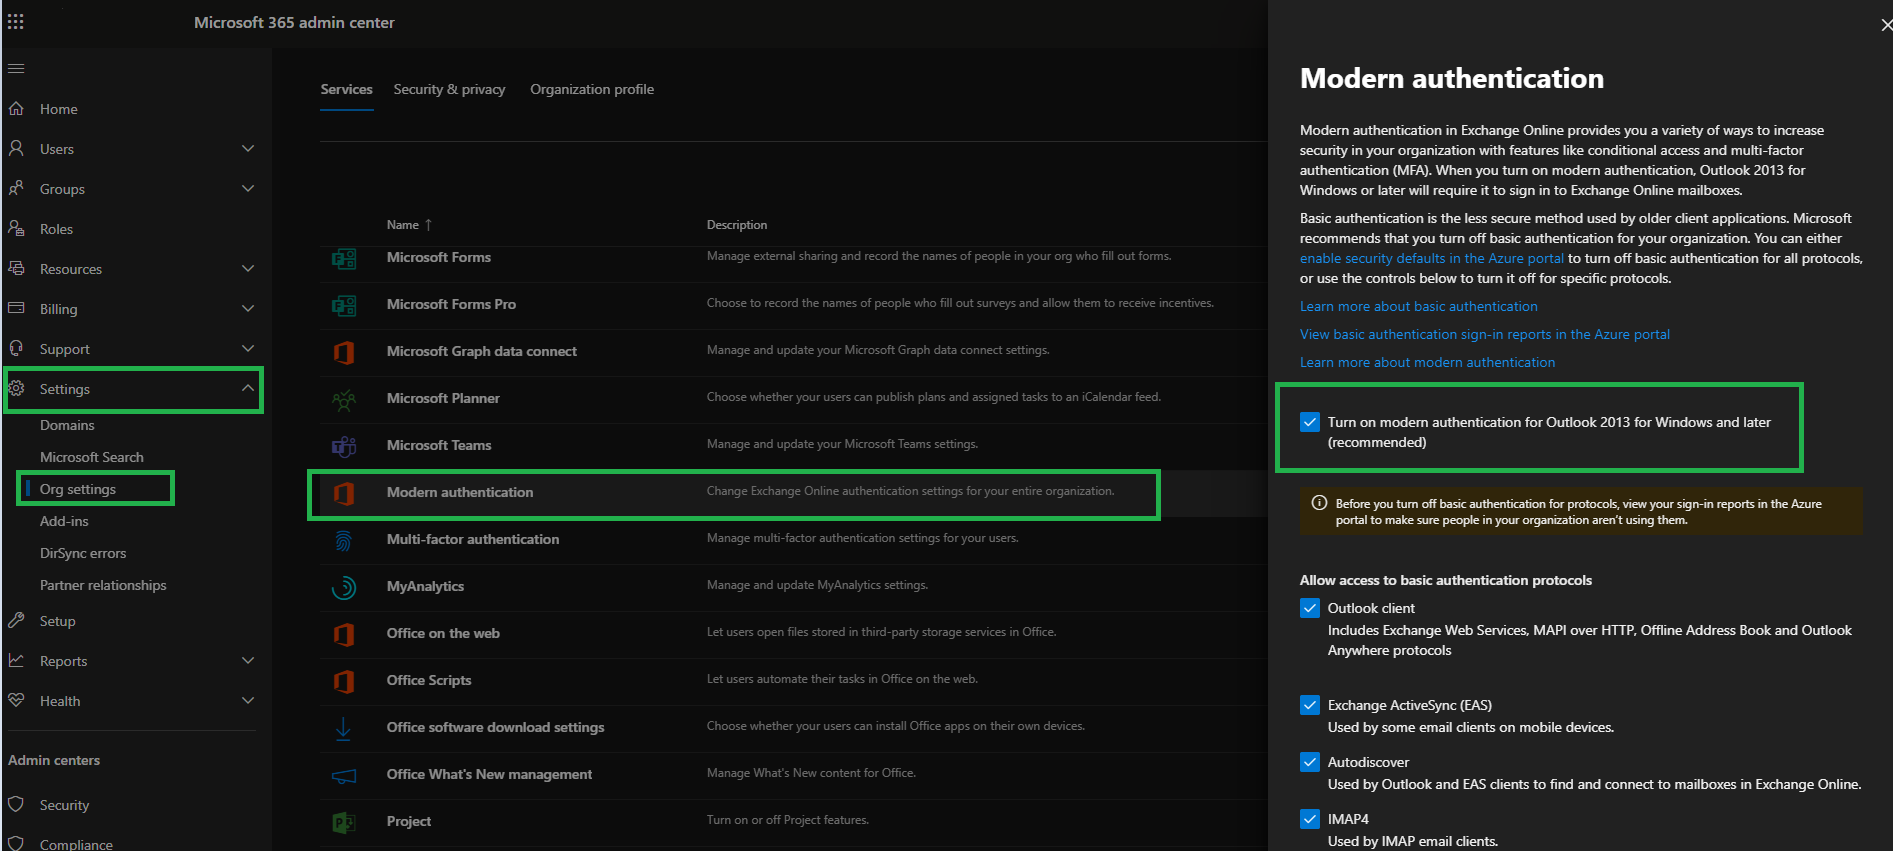Click the Multi-factor authentication fingerprint icon
This screenshot has height=852, width=1893.
[x=344, y=540]
